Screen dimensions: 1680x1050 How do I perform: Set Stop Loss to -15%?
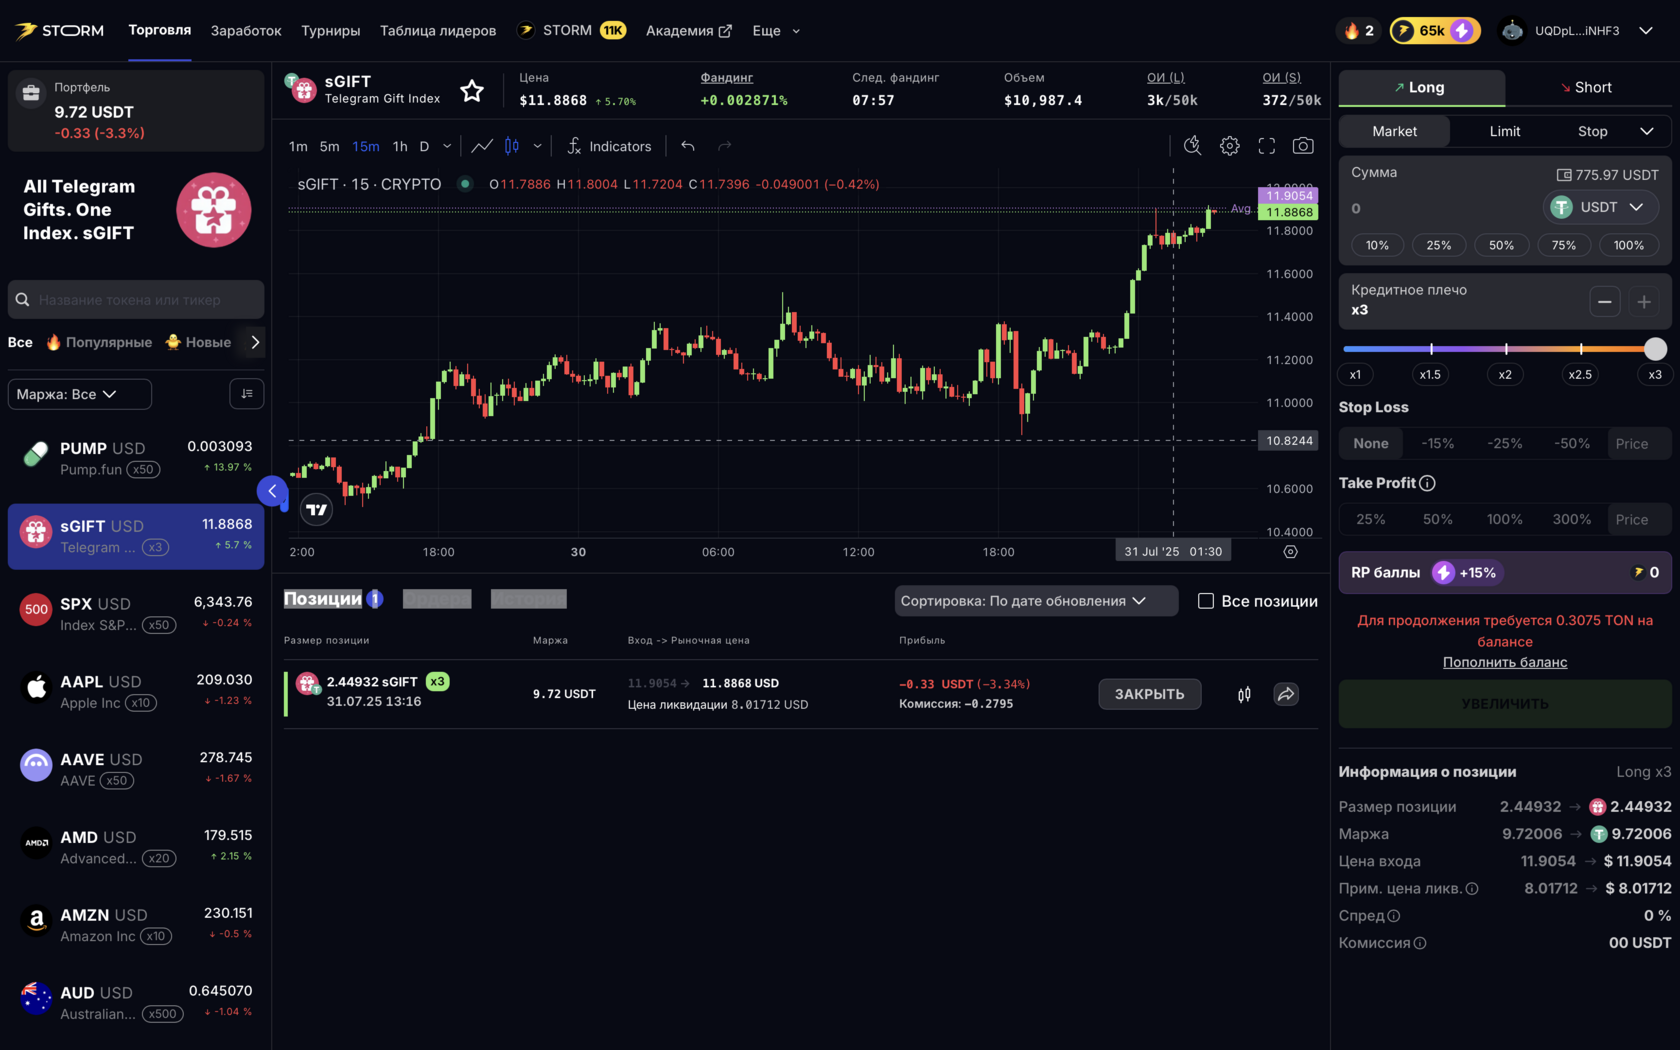pos(1438,443)
